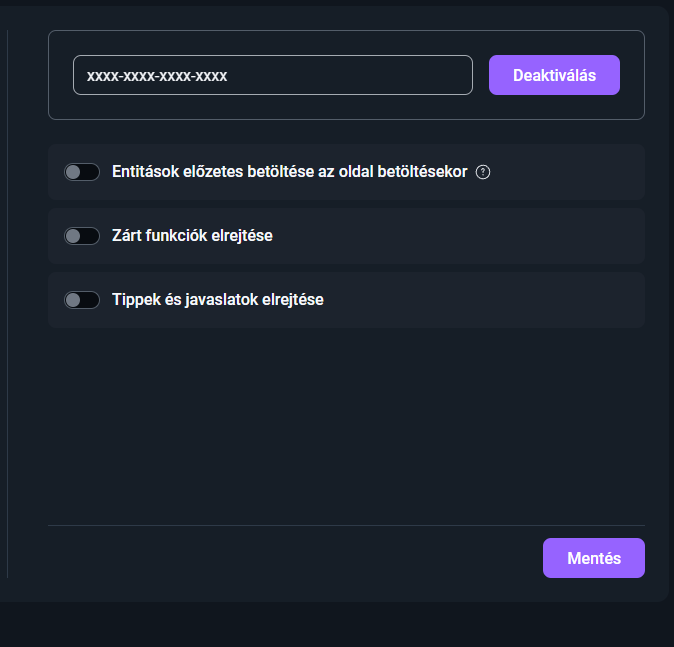674x647 pixels.
Task: Enable the Zárt funkciók elrejtése switch
Action: pyautogui.click(x=82, y=236)
